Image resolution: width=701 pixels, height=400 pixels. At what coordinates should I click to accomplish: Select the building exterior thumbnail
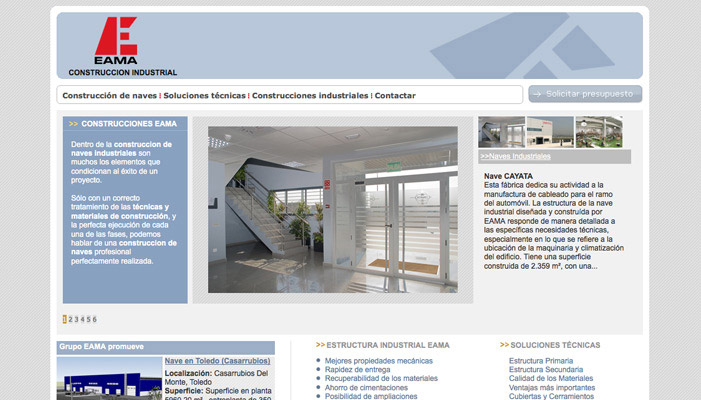tap(550, 132)
